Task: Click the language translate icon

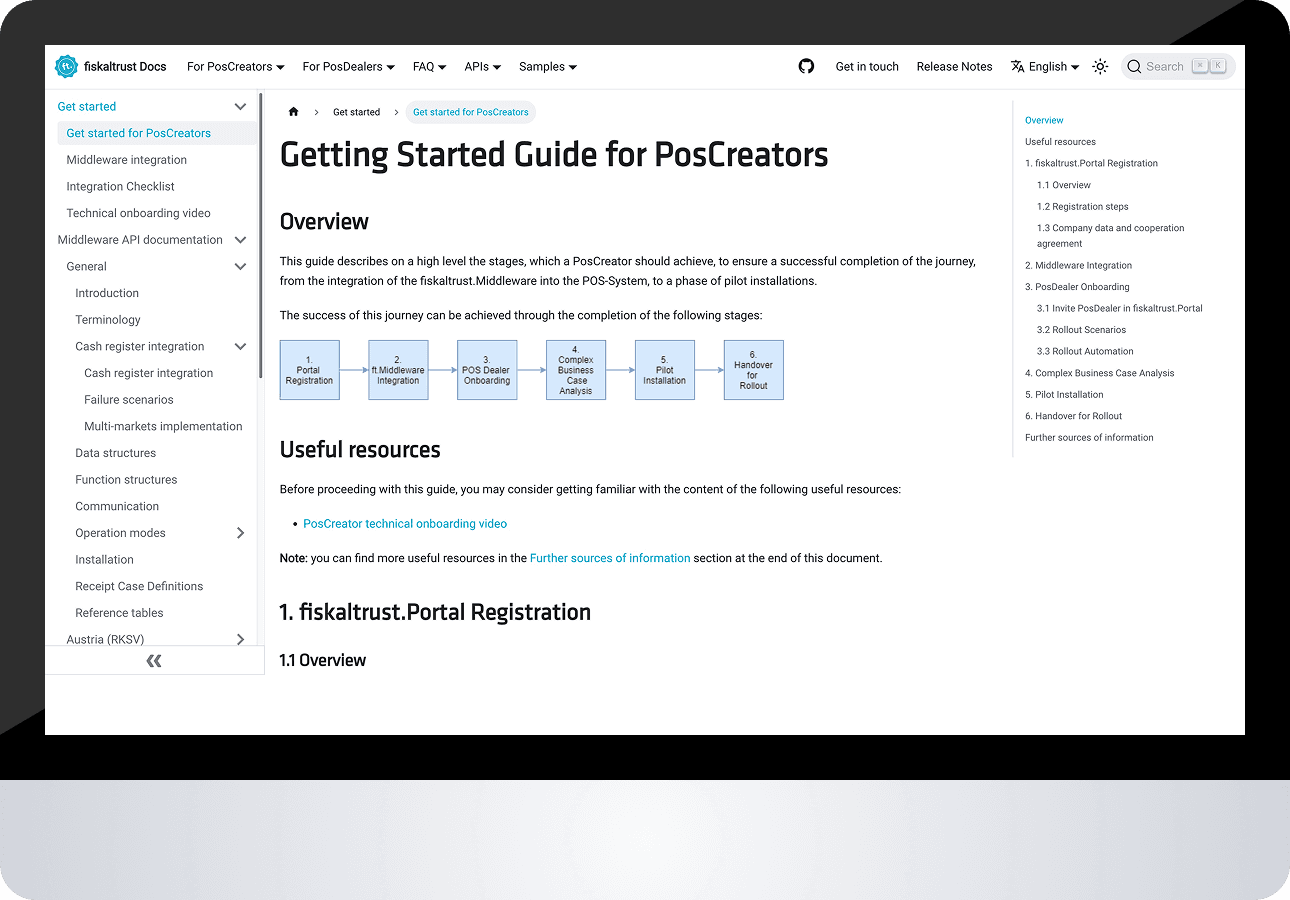Action: (1018, 67)
